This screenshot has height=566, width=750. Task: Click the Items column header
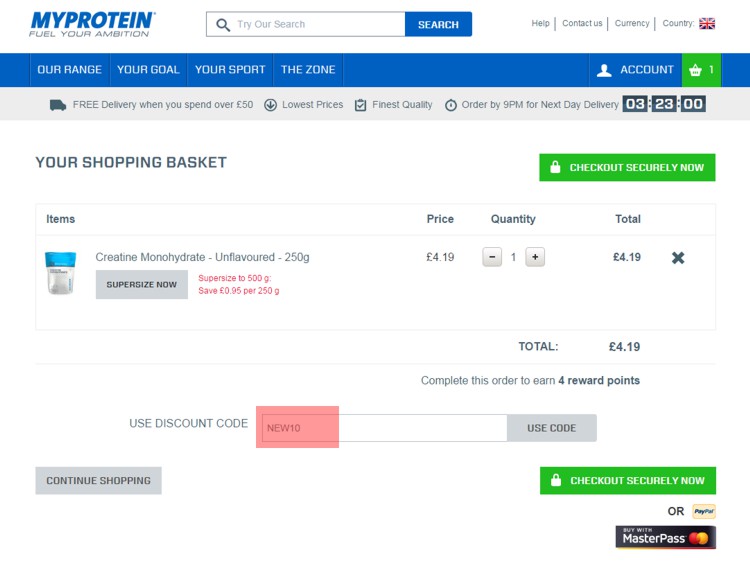click(60, 219)
